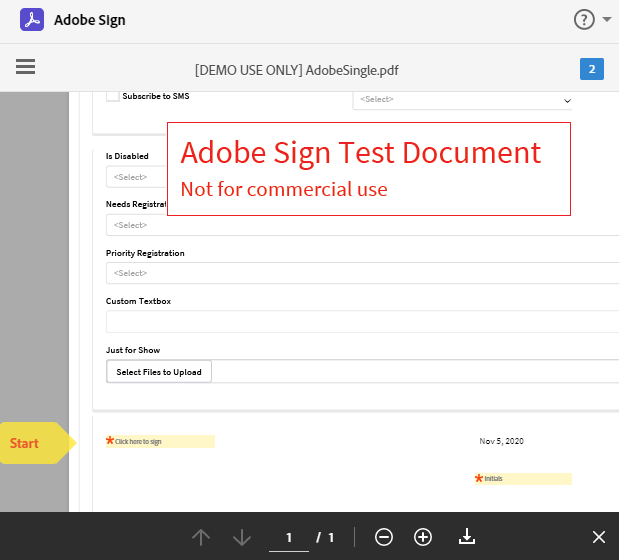This screenshot has width=619, height=560.
Task: Click the Adobe Sign title text
Action: click(x=90, y=20)
